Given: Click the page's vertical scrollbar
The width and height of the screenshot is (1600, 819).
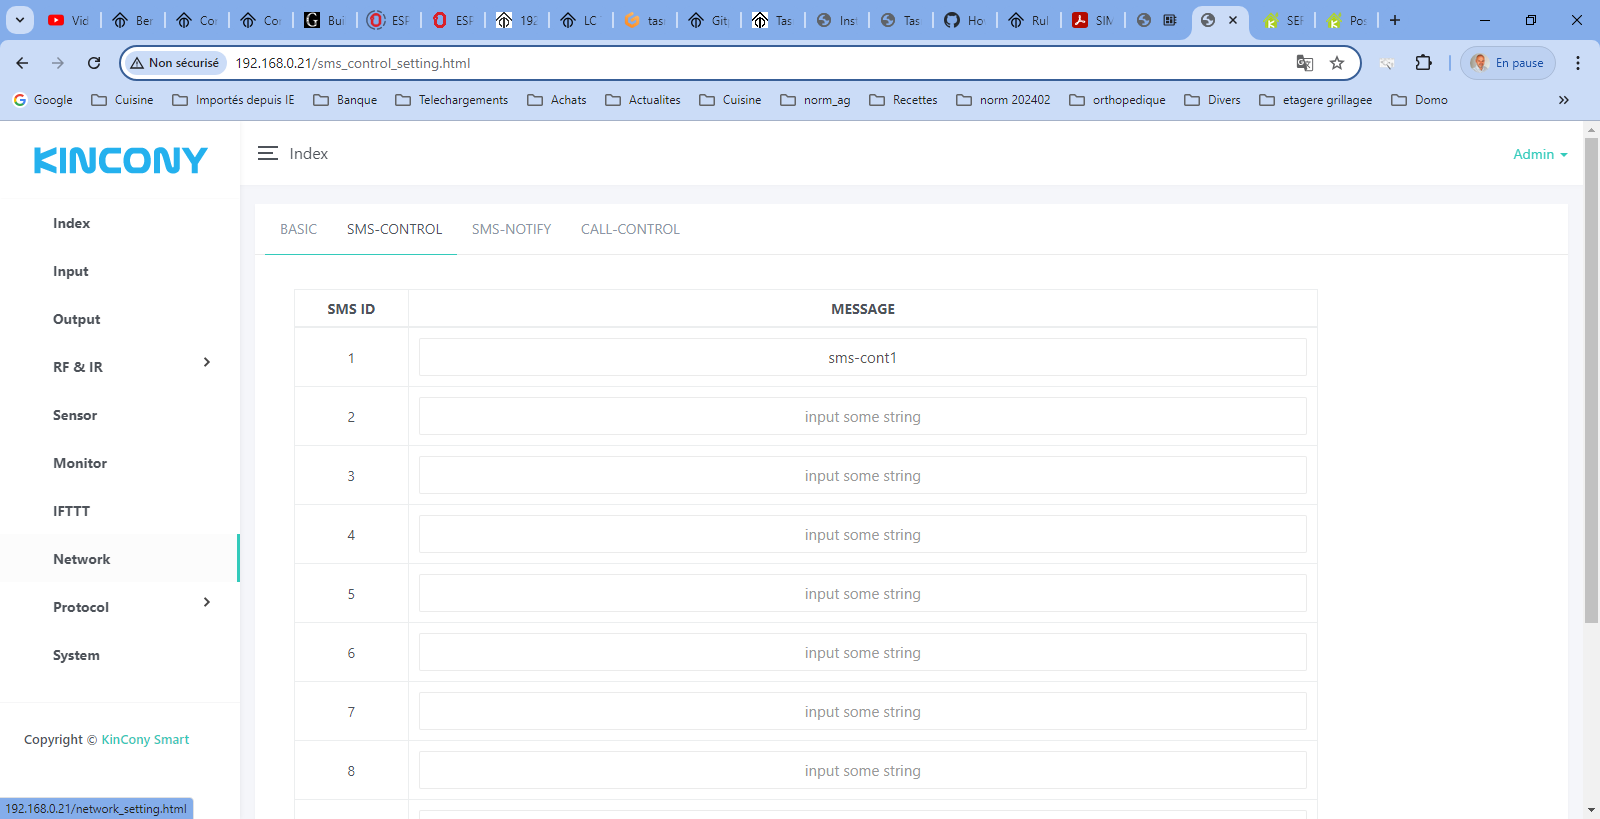Looking at the screenshot, I should [x=1591, y=380].
